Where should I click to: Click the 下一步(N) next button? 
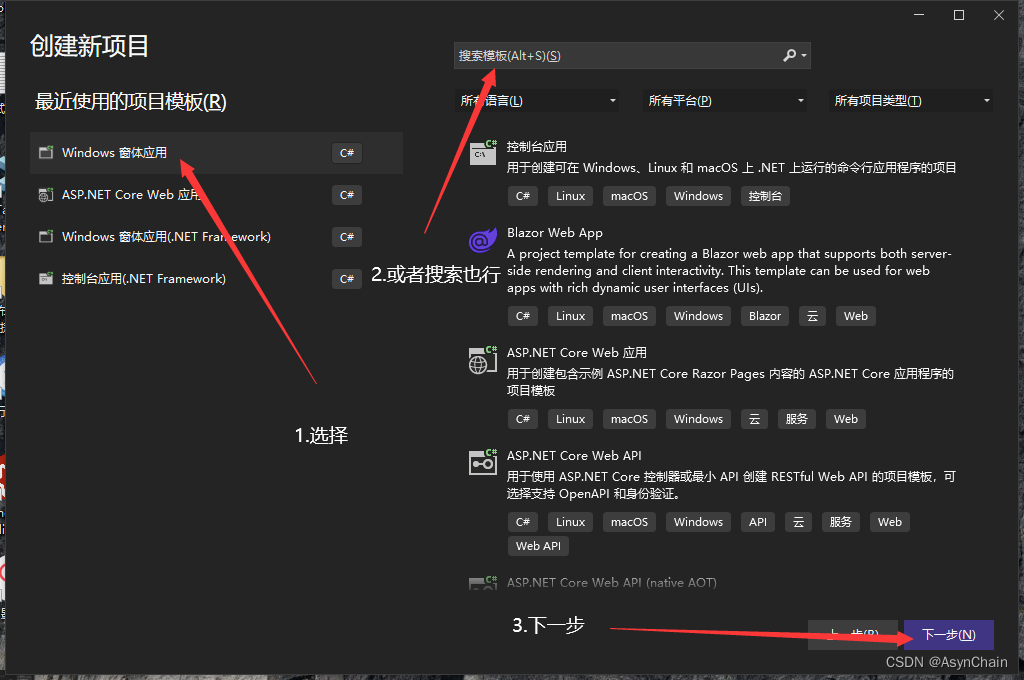click(x=949, y=634)
